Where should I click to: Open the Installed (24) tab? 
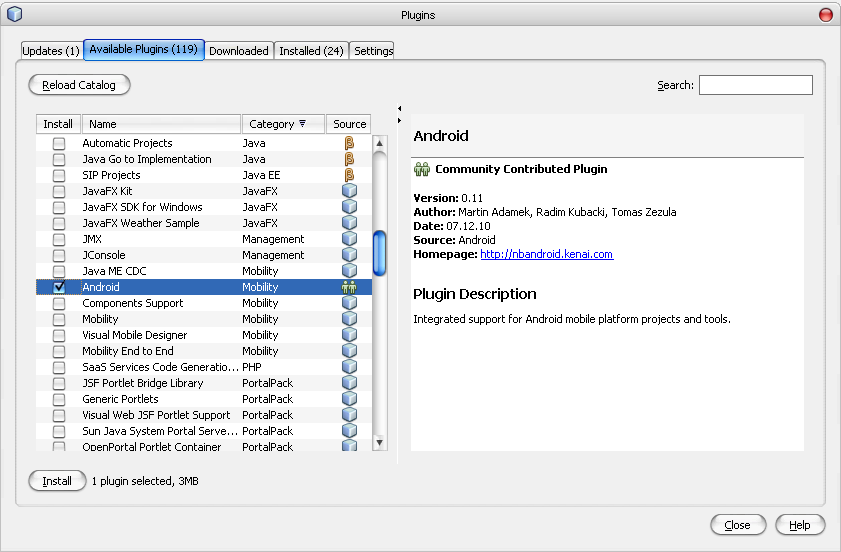tap(311, 51)
